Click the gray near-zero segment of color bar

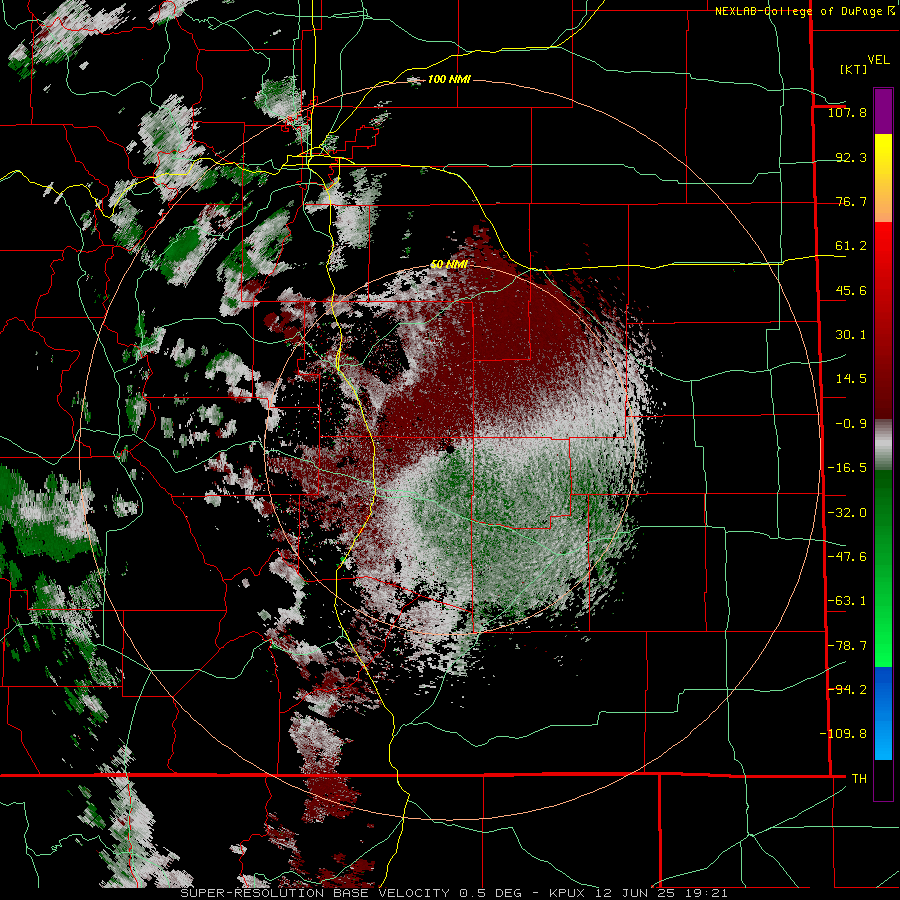pos(883,445)
